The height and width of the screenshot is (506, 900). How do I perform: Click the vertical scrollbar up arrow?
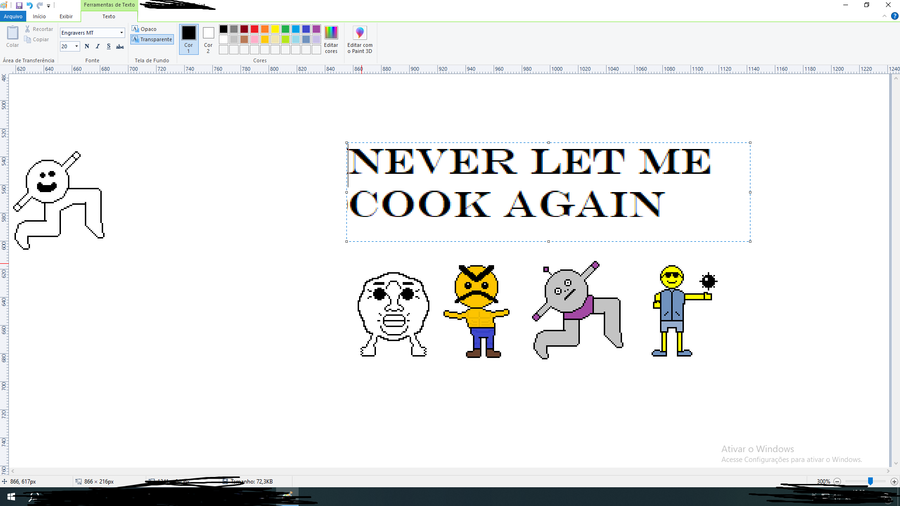click(x=894, y=77)
